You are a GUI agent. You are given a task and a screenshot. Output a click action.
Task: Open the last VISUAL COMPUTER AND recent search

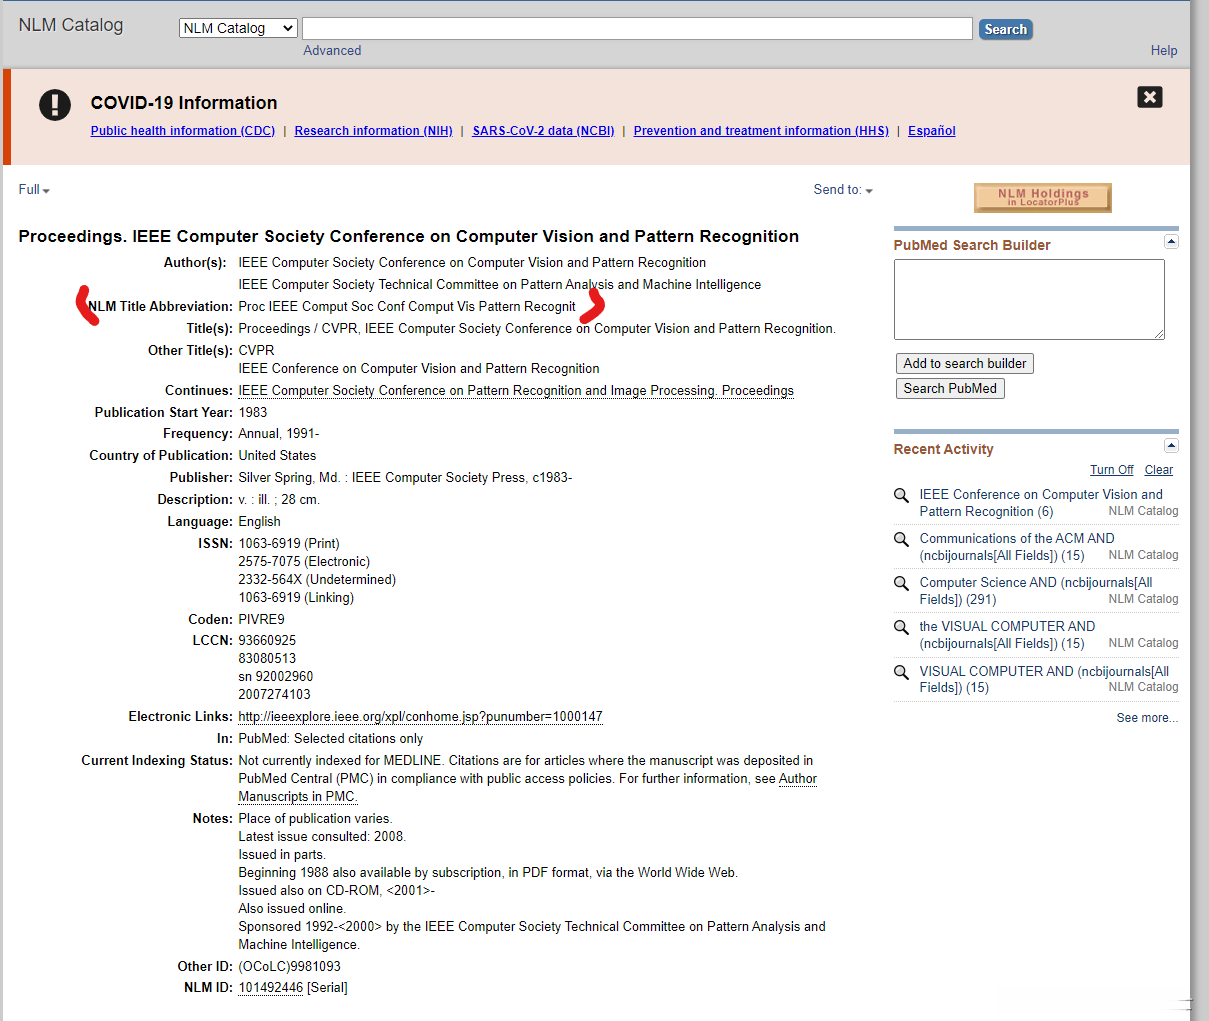[1044, 679]
